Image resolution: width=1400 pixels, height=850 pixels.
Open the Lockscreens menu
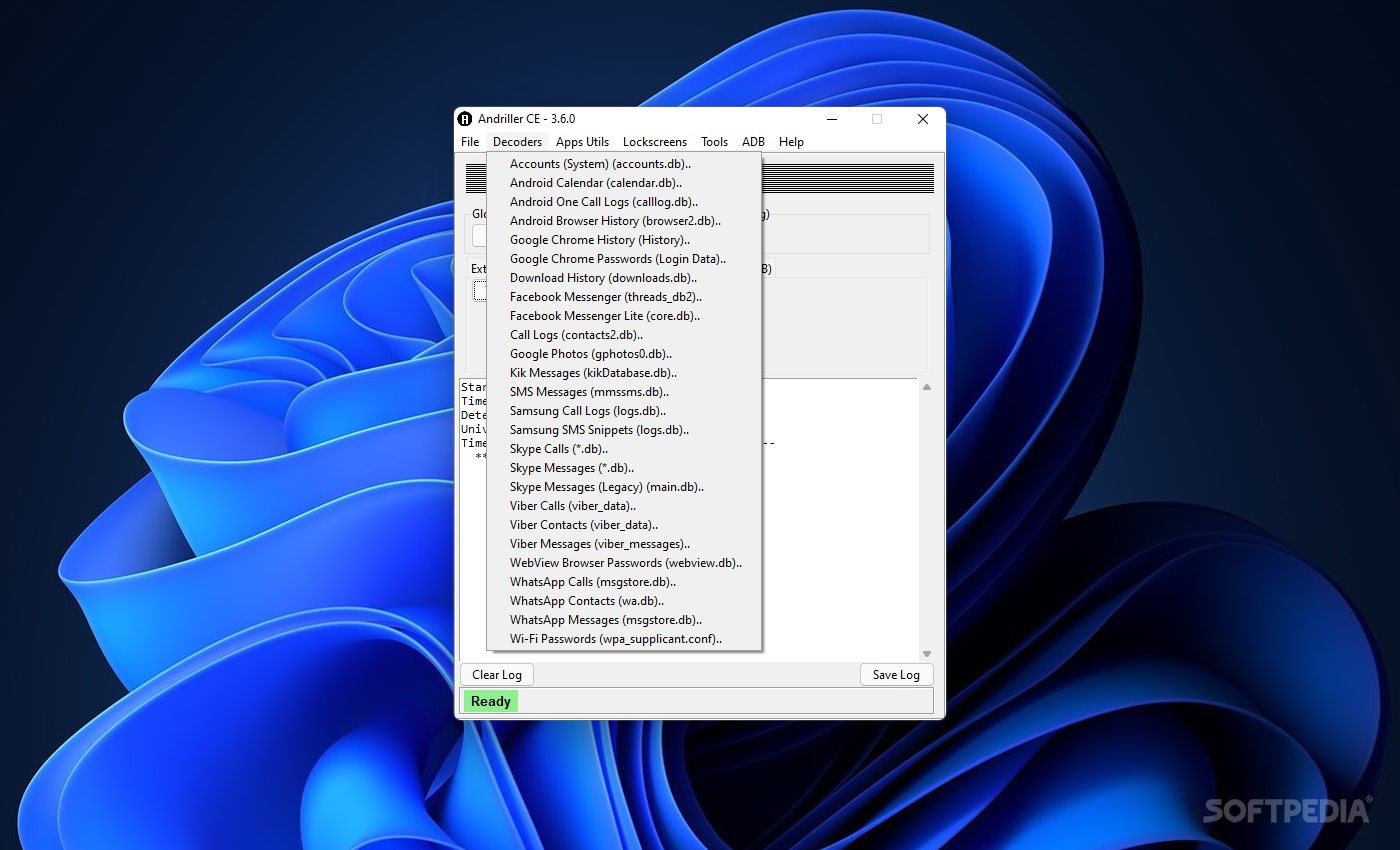[x=654, y=142]
